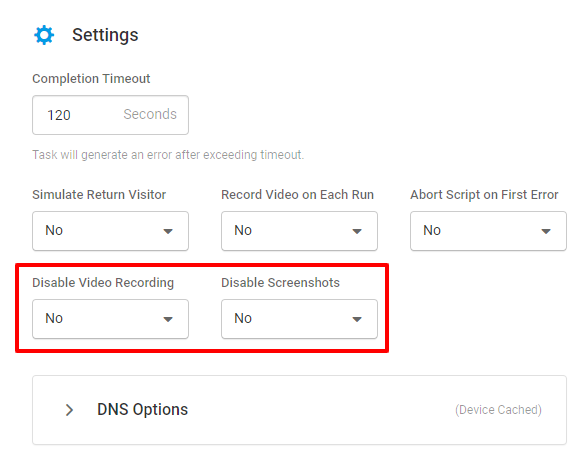The width and height of the screenshot is (584, 459).
Task: Click the Simulate Return Visitor label
Action: point(99,194)
